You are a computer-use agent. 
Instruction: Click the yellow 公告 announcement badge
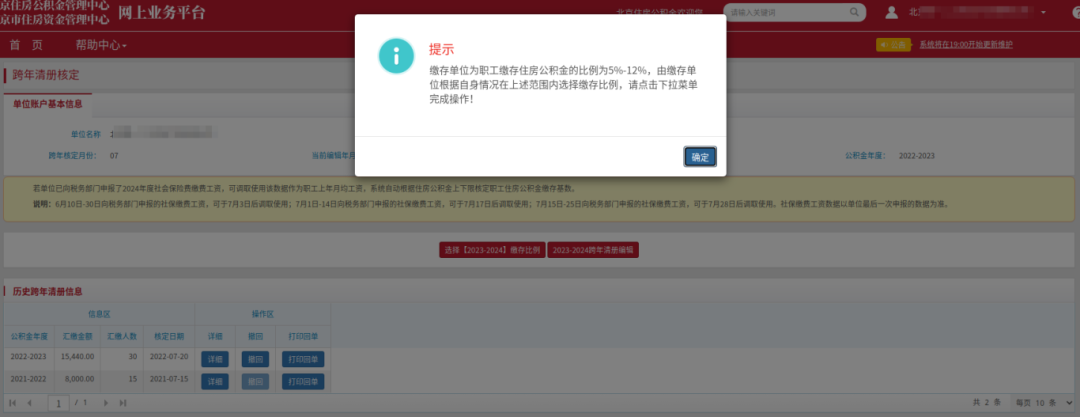pyautogui.click(x=893, y=45)
